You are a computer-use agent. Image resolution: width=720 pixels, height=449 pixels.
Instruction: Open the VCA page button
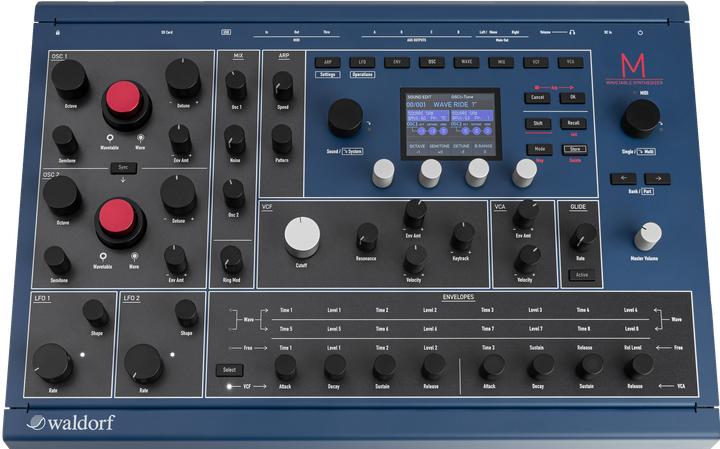(570, 62)
